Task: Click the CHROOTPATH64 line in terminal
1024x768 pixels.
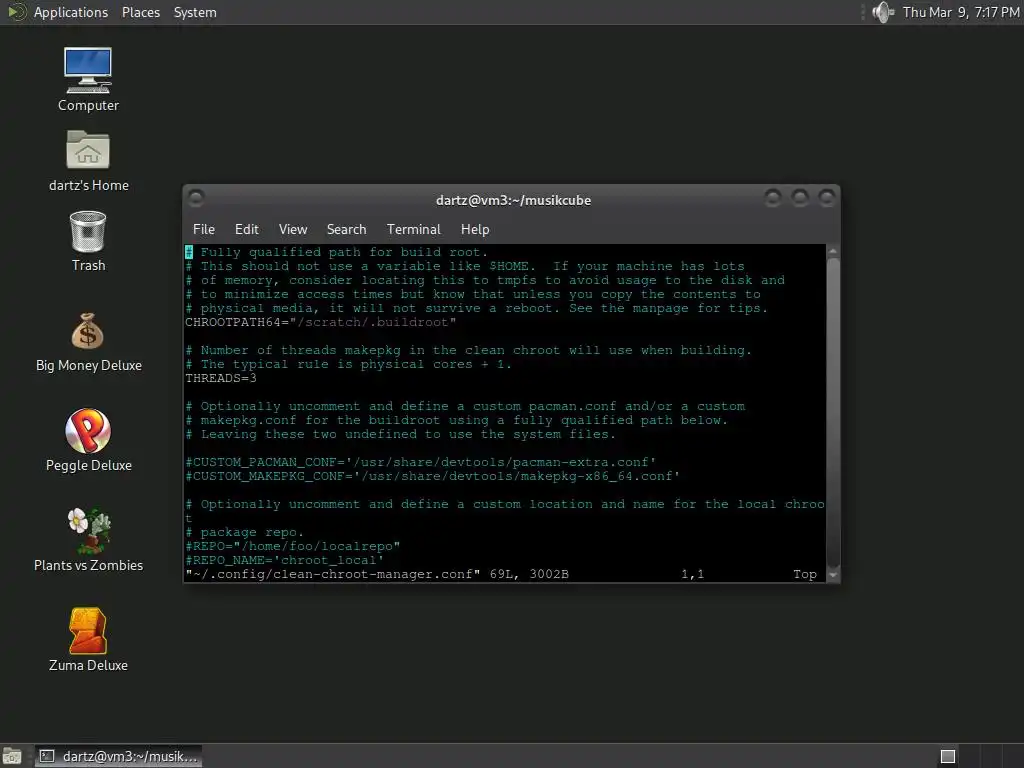Action: [321, 322]
